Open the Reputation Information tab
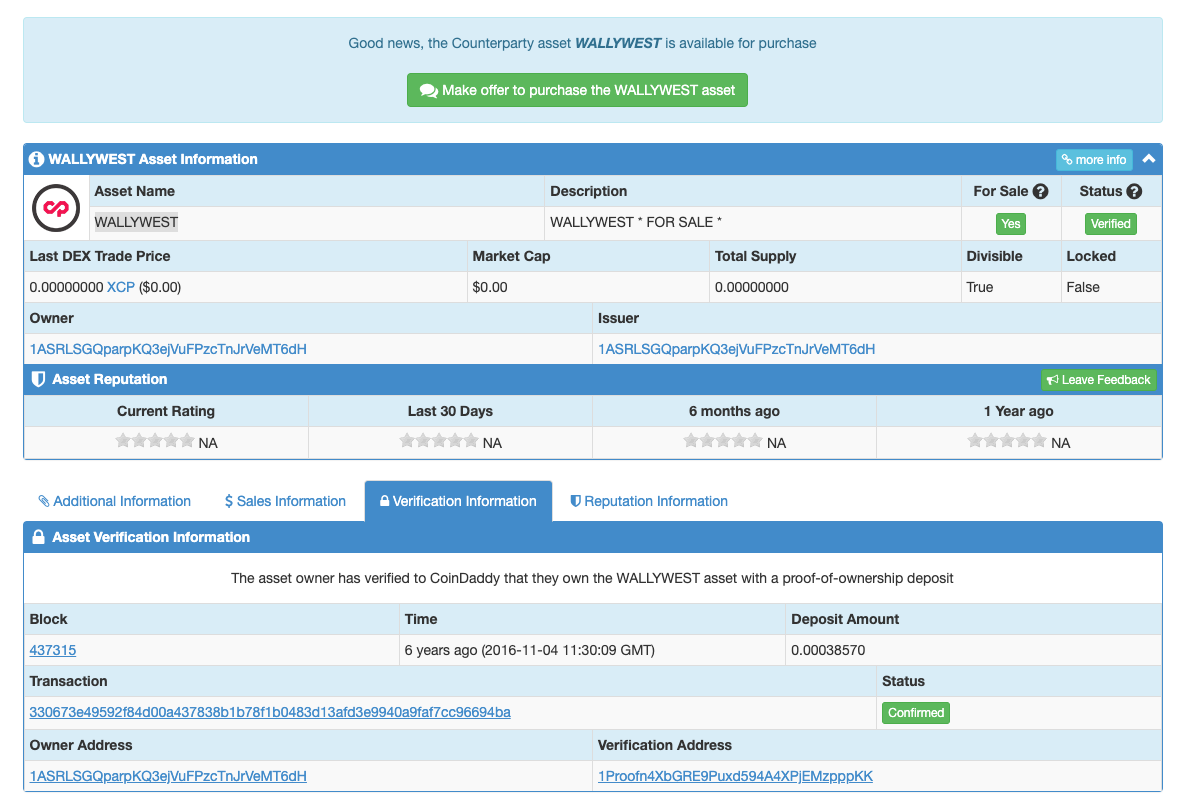Screen dimensions: 1193x802 (x=649, y=501)
